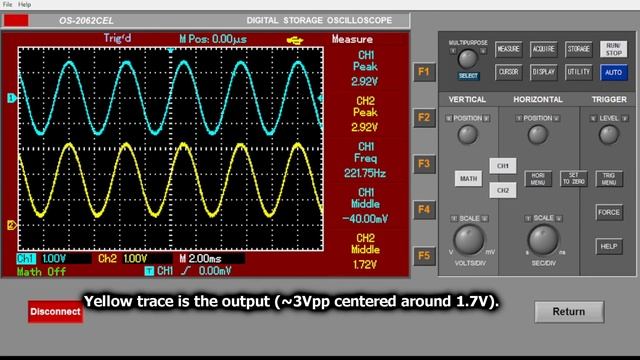640x360 pixels.
Task: Click the Return button
Action: (569, 312)
